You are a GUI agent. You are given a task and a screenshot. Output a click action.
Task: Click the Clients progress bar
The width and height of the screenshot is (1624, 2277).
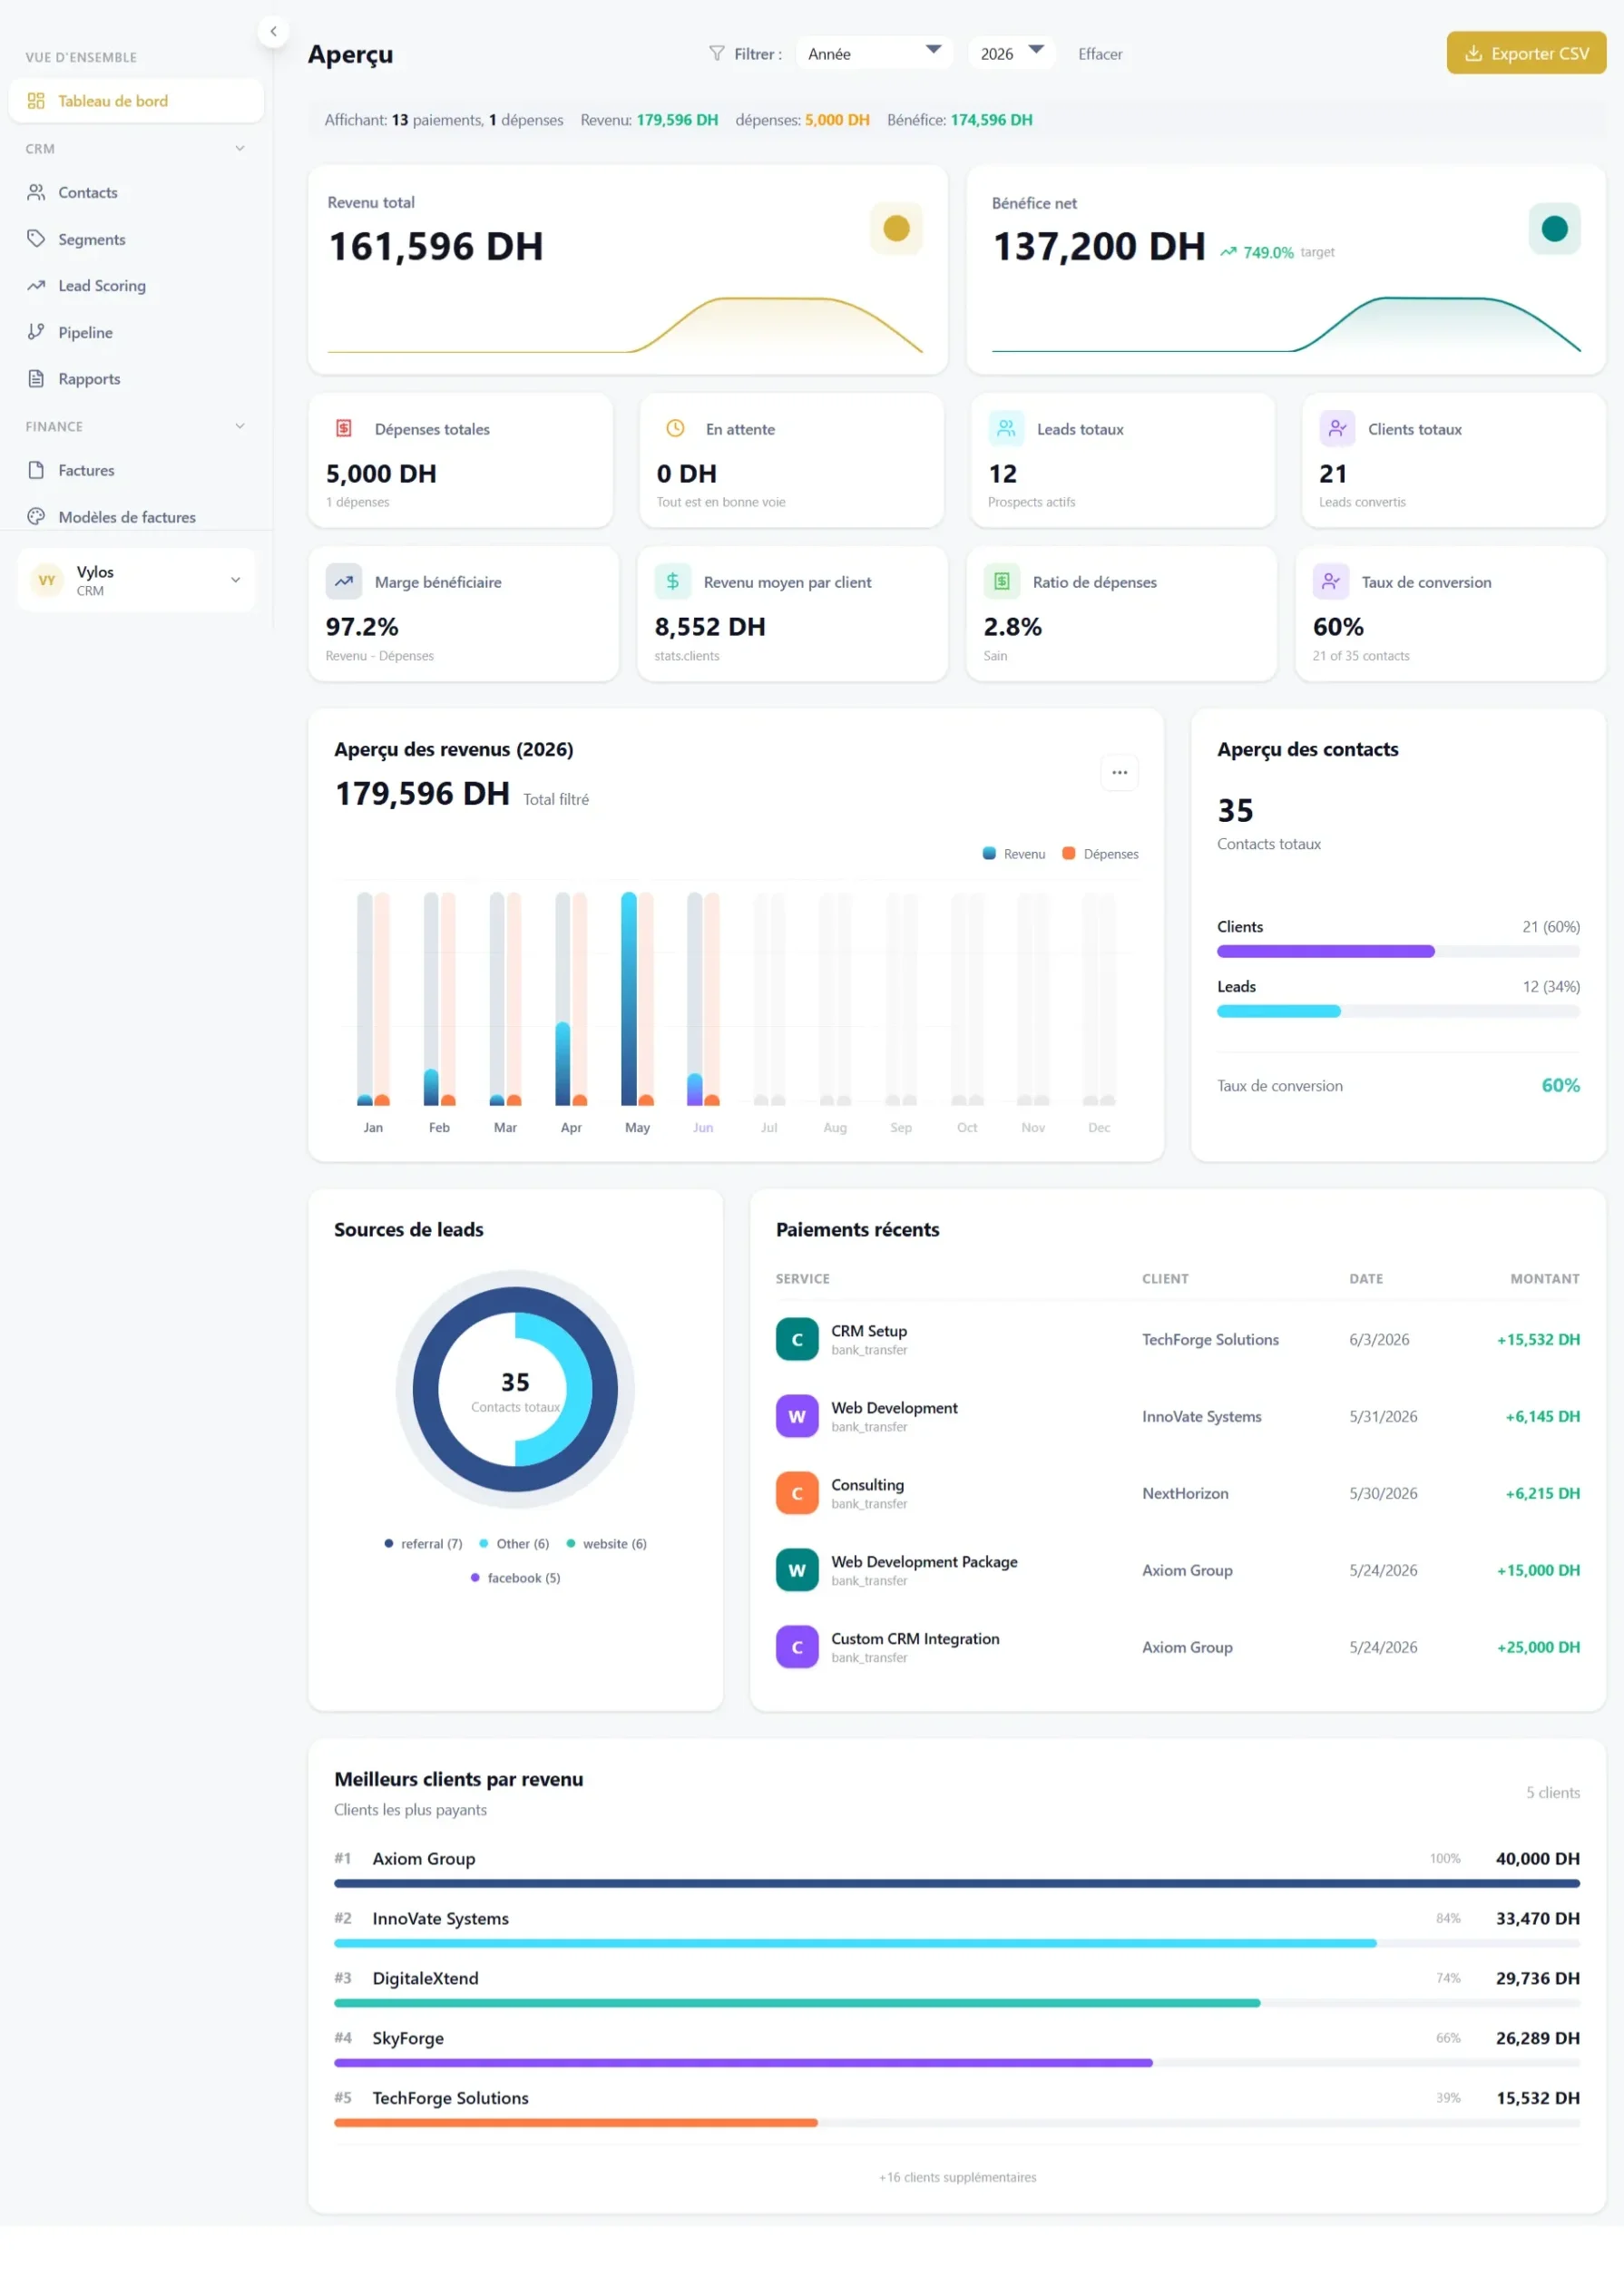pos(1398,952)
